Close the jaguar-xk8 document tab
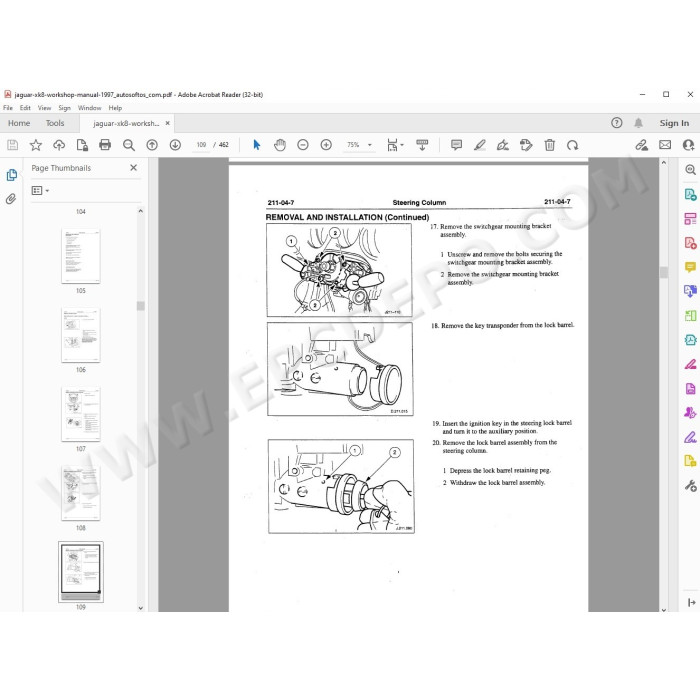 pyautogui.click(x=167, y=123)
